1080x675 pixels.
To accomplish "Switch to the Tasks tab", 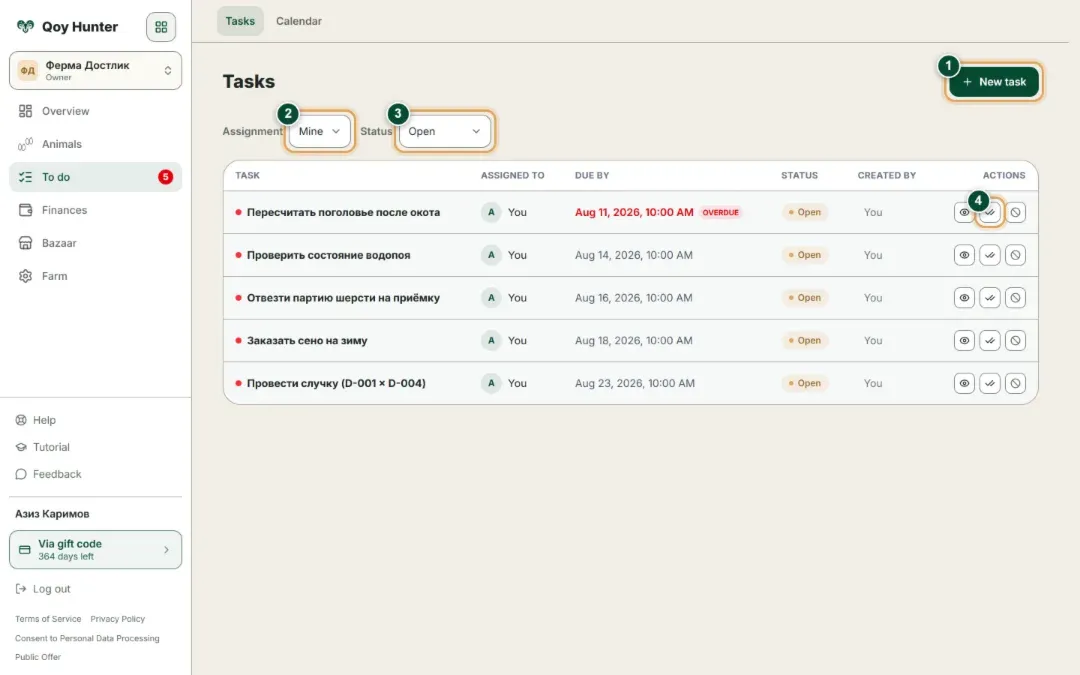I will tap(240, 21).
